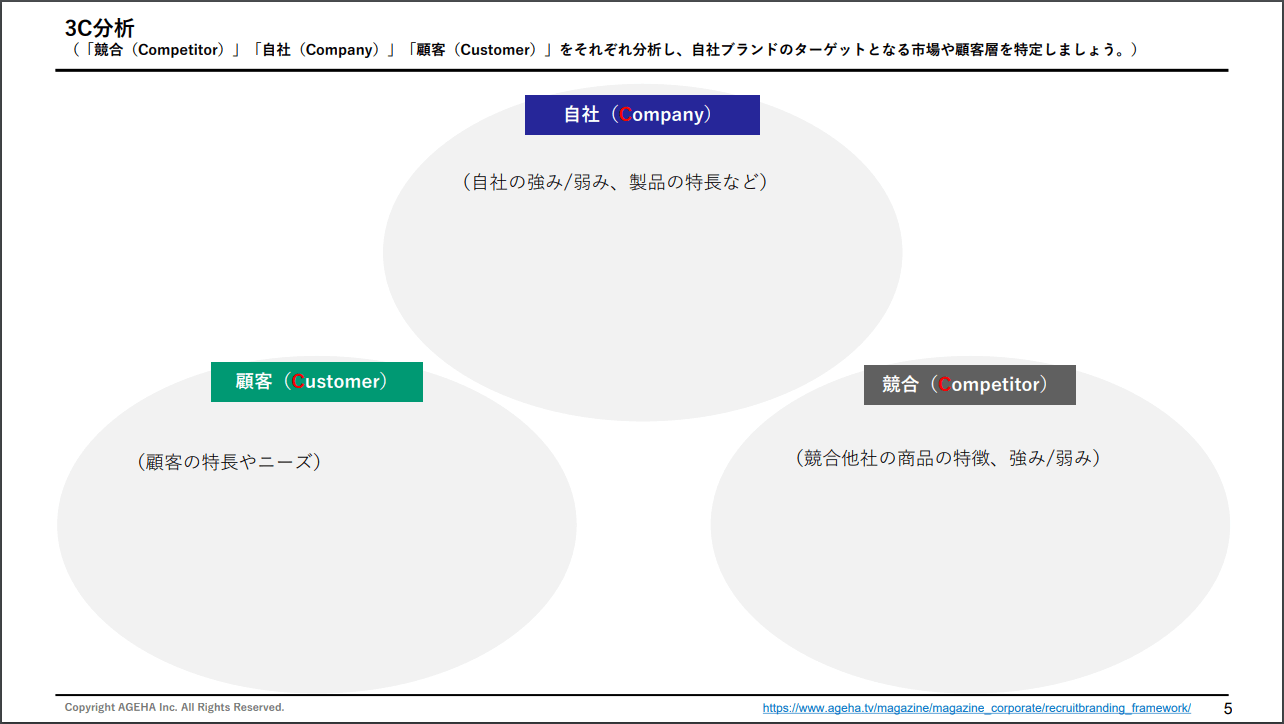Select the 自社（Company） blue label

(642, 115)
